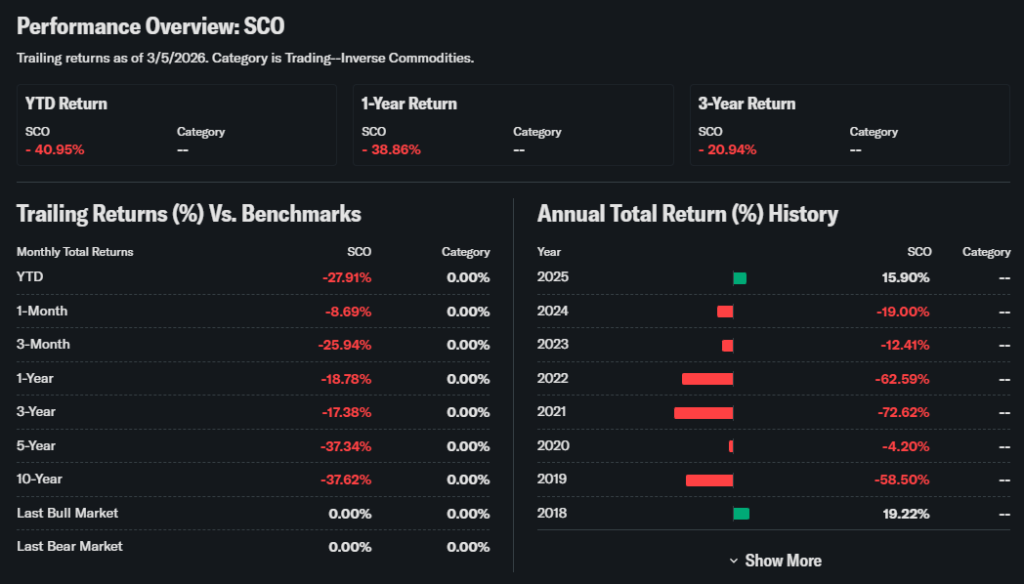Select the Last Bull Market row label
The height and width of the screenshot is (584, 1024).
tap(67, 513)
